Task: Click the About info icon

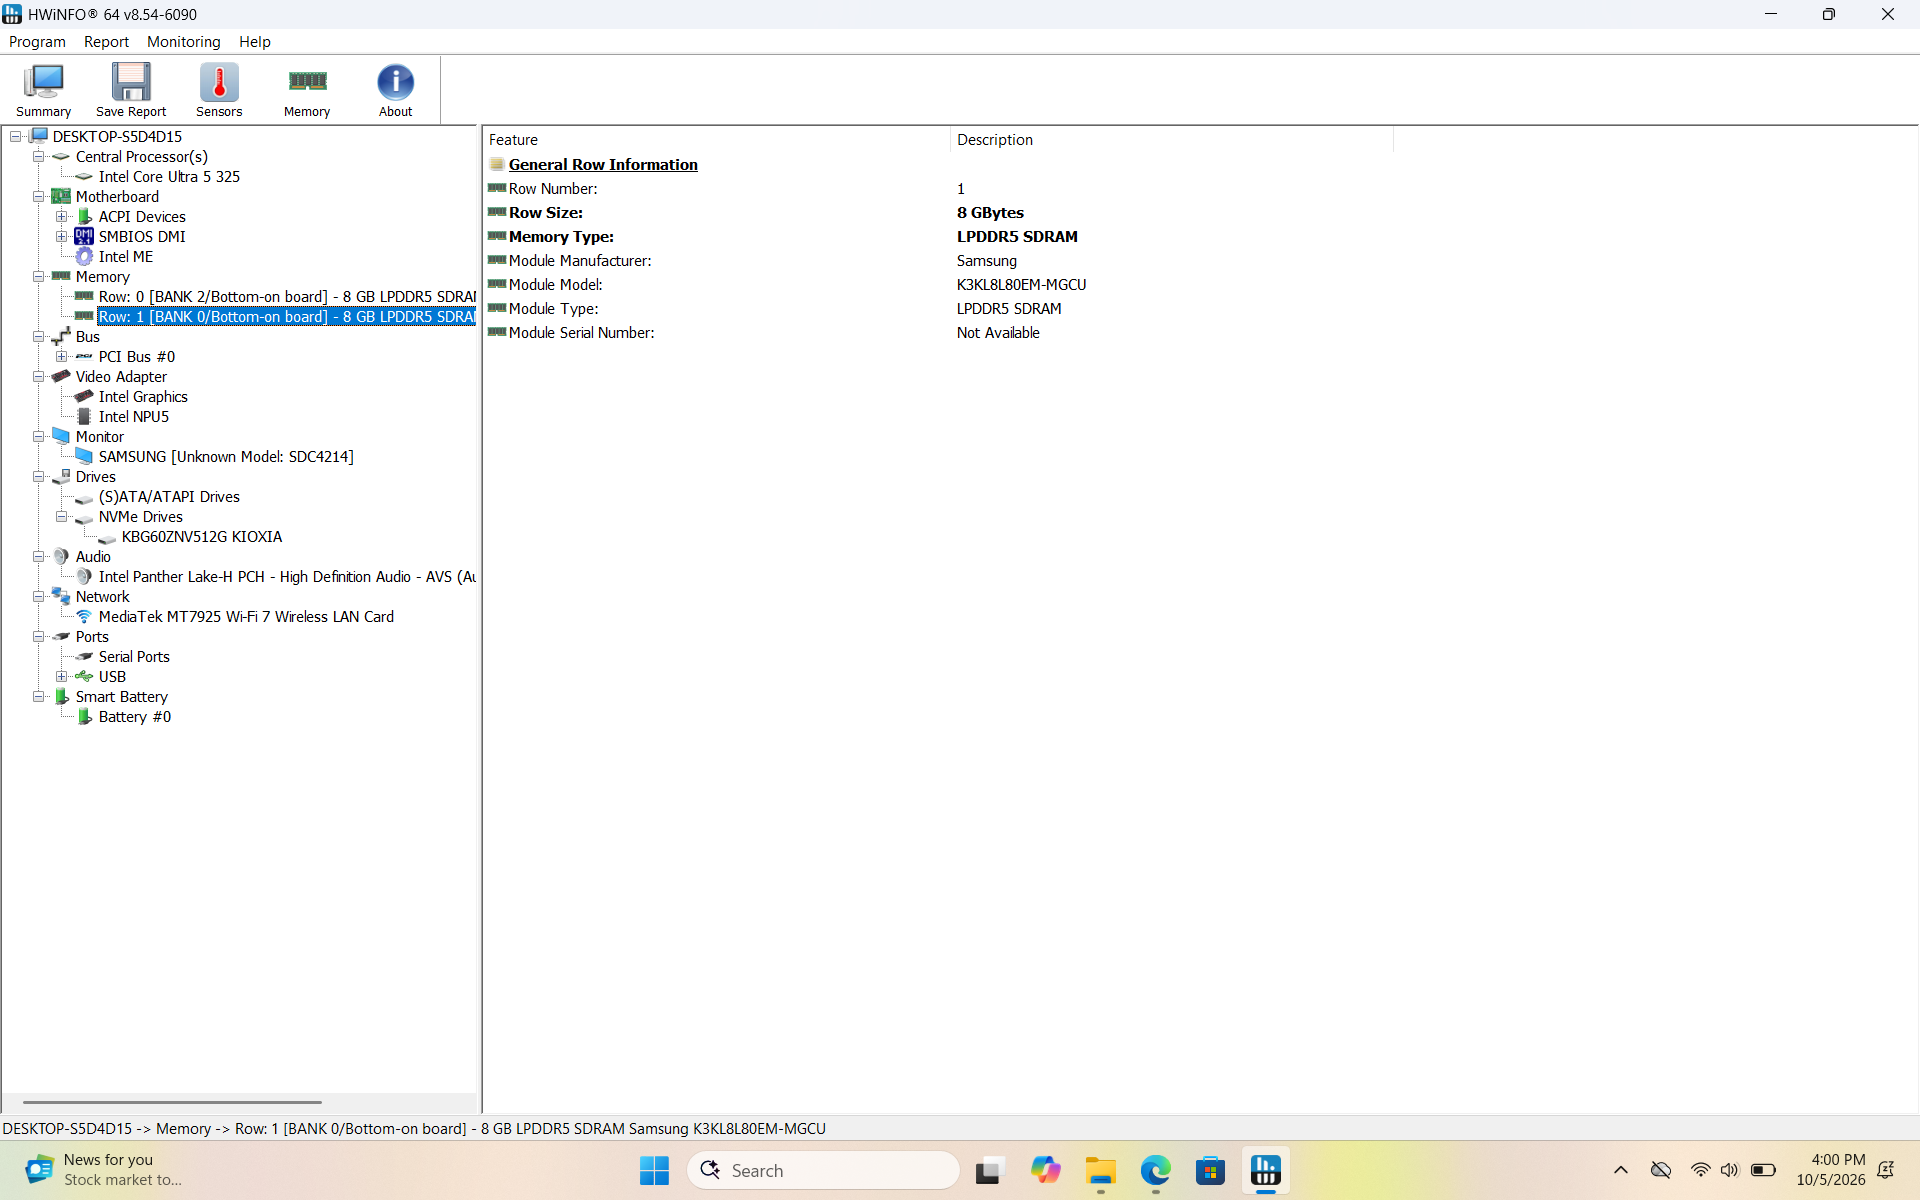Action: [395, 90]
